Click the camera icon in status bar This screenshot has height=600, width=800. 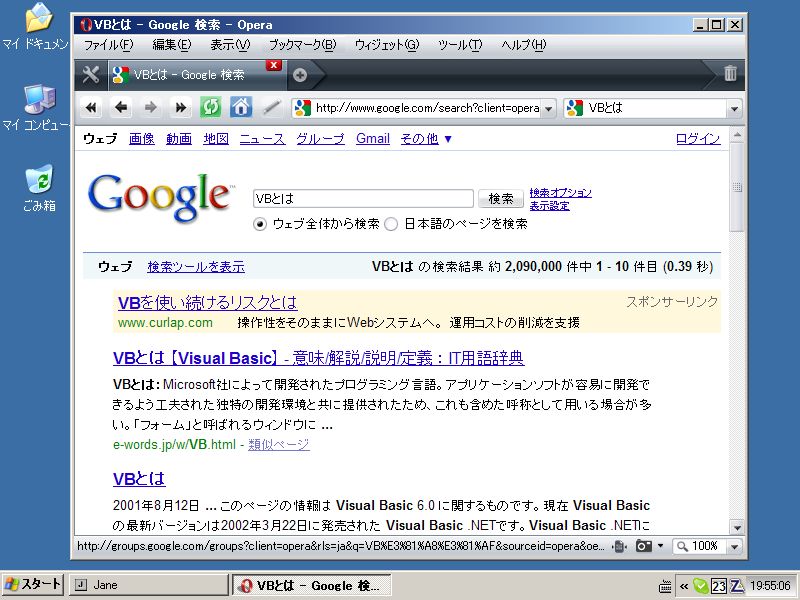pos(644,546)
